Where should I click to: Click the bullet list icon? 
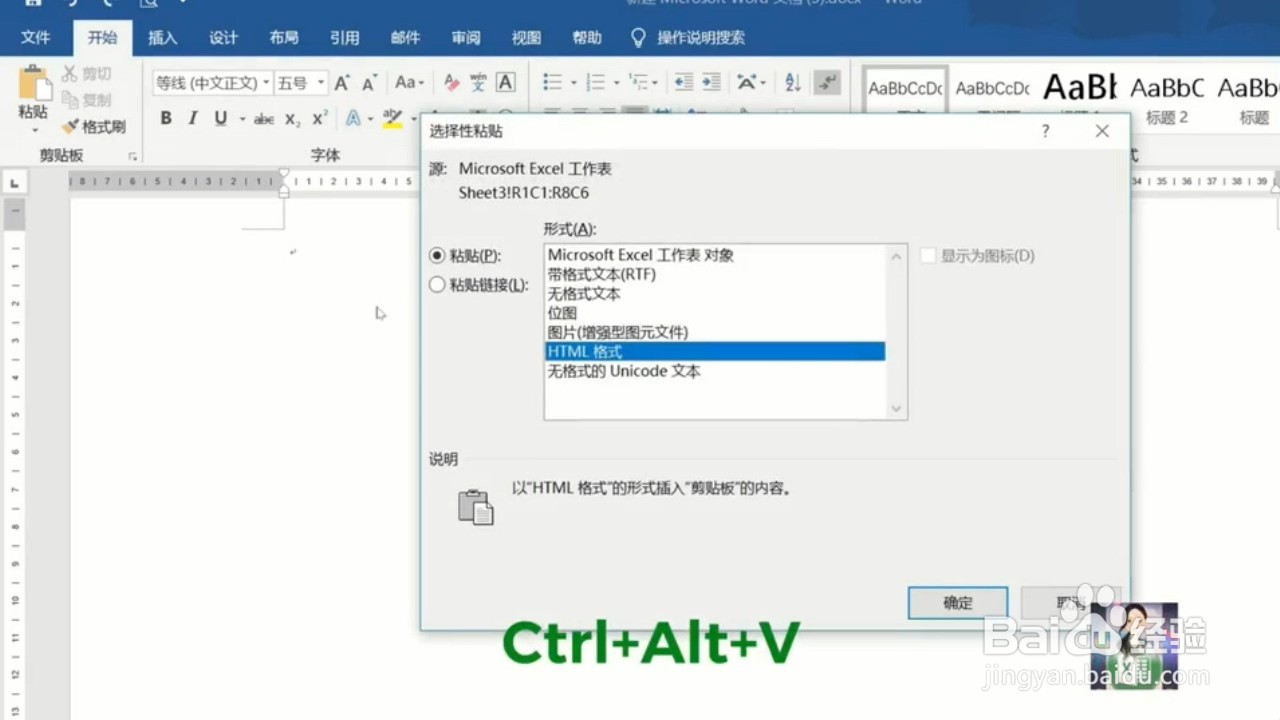coord(551,83)
